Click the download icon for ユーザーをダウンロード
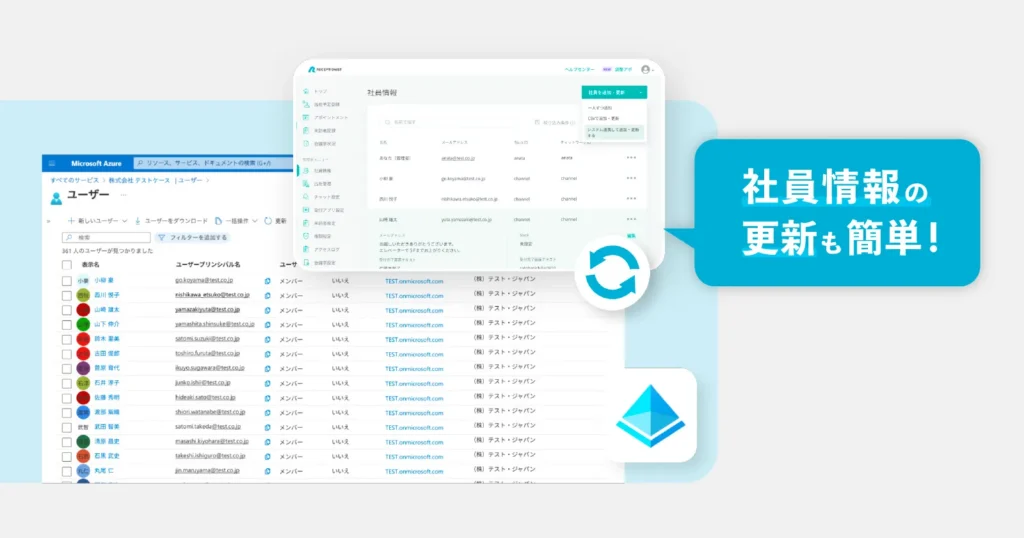This screenshot has height=538, width=1024. click(x=138, y=221)
